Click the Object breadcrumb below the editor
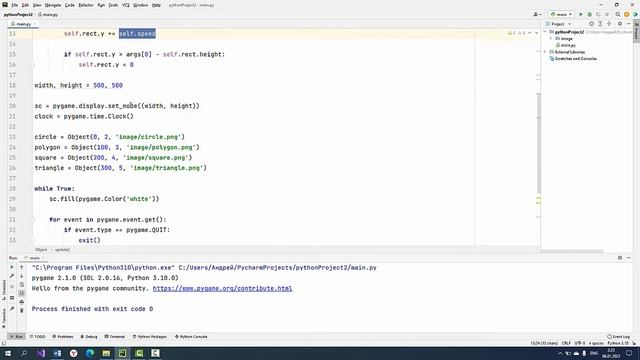The height and width of the screenshot is (360, 640). [x=41, y=249]
